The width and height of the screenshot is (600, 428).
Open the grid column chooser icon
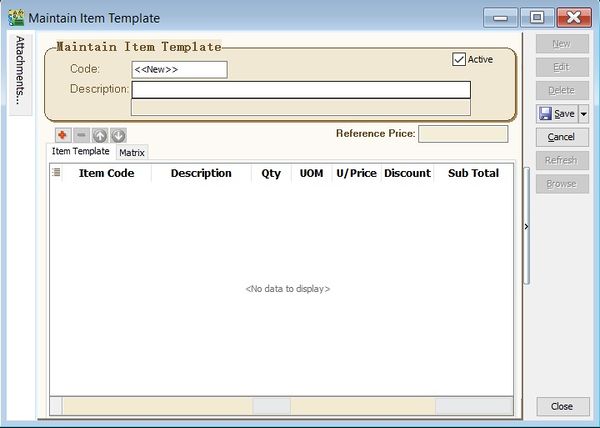pyautogui.click(x=56, y=173)
